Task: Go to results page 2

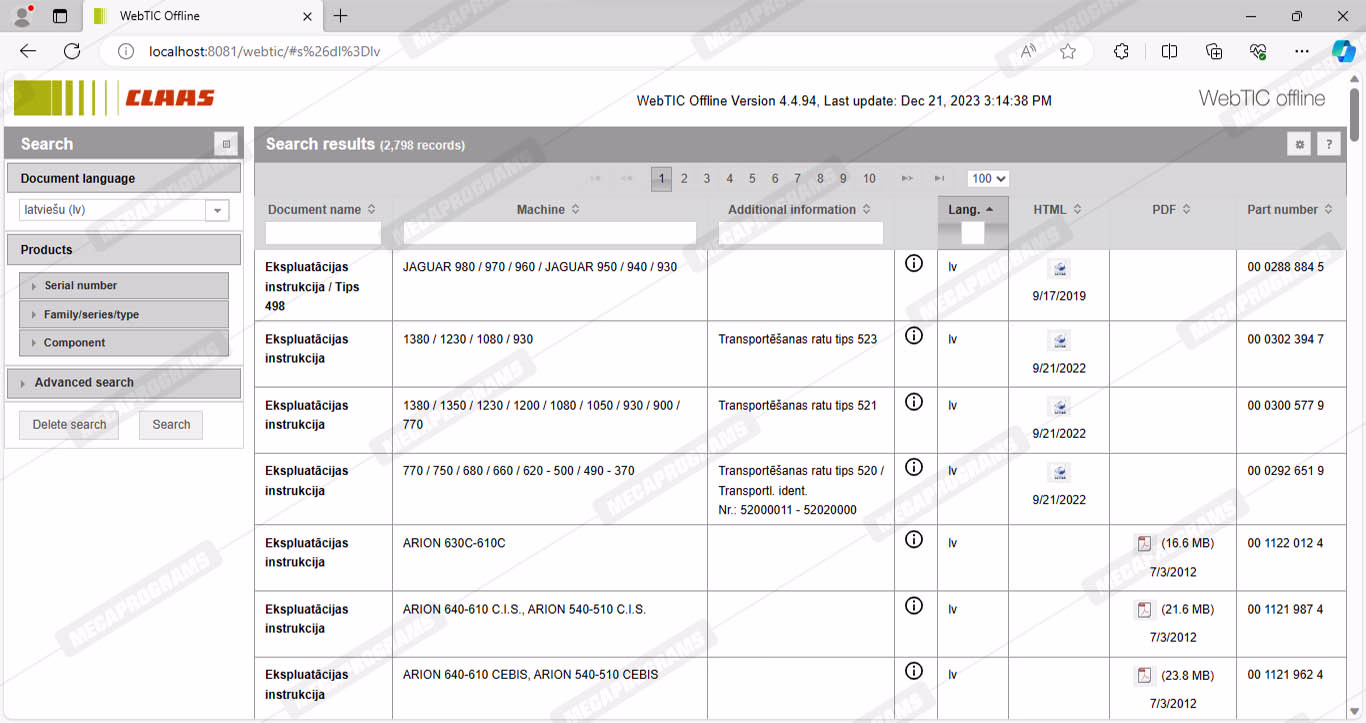Action: pyautogui.click(x=684, y=179)
